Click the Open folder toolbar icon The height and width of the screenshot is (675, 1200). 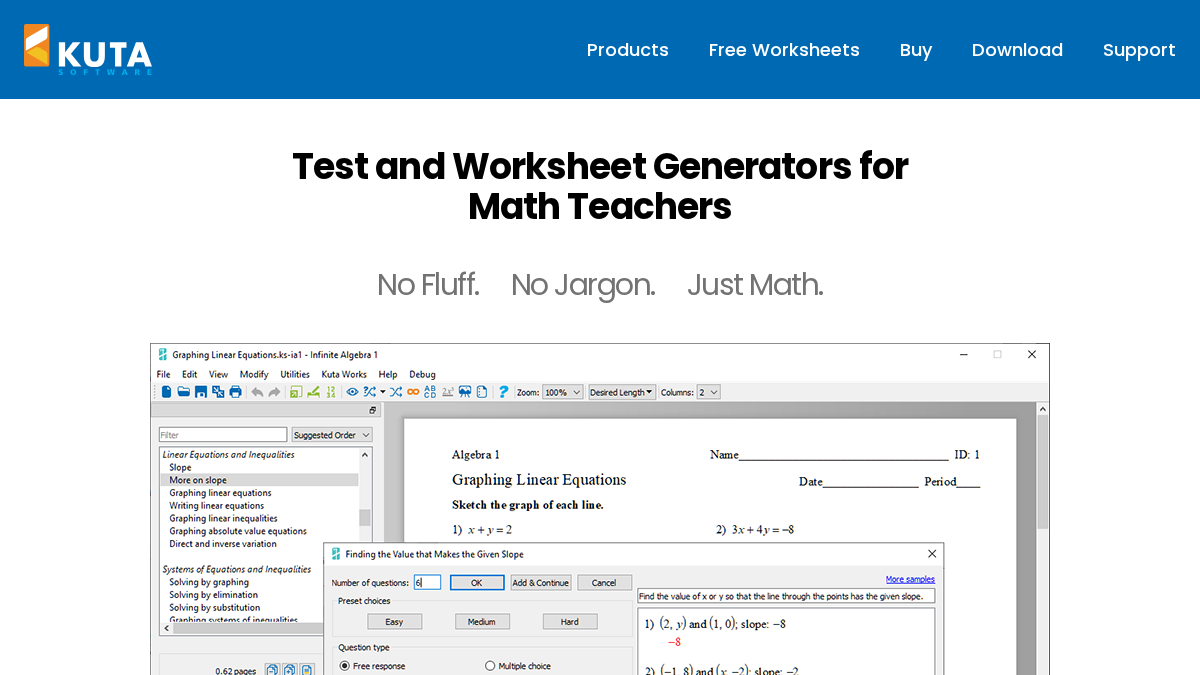(x=183, y=392)
